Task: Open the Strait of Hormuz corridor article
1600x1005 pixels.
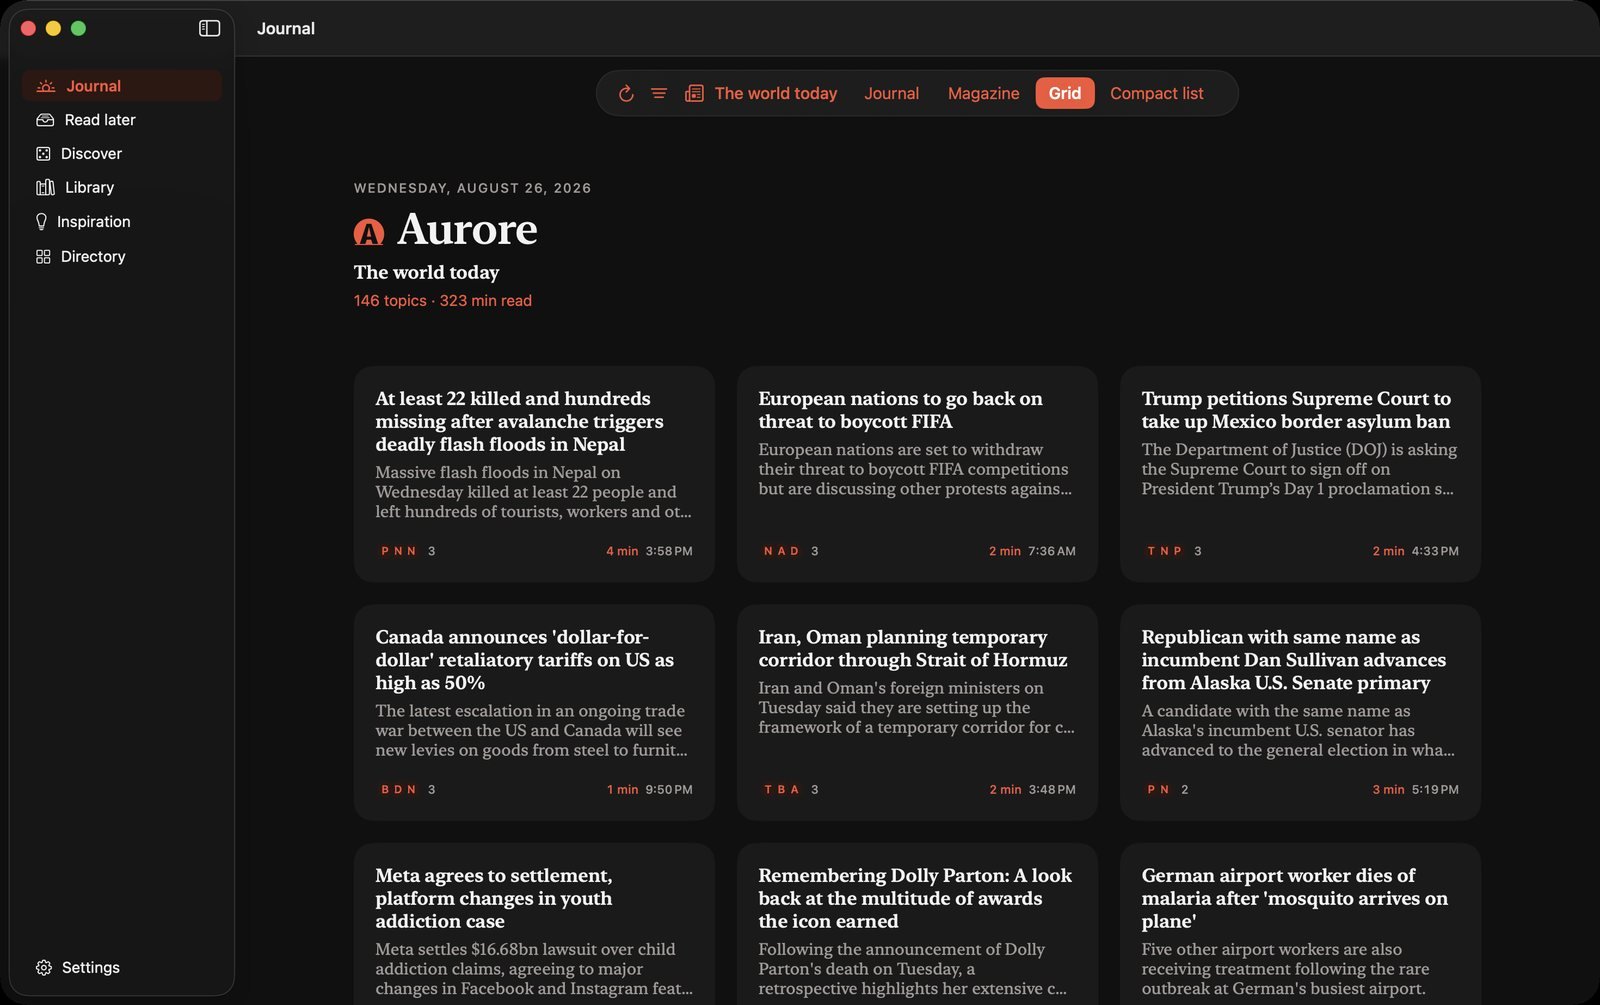Action: 917,713
